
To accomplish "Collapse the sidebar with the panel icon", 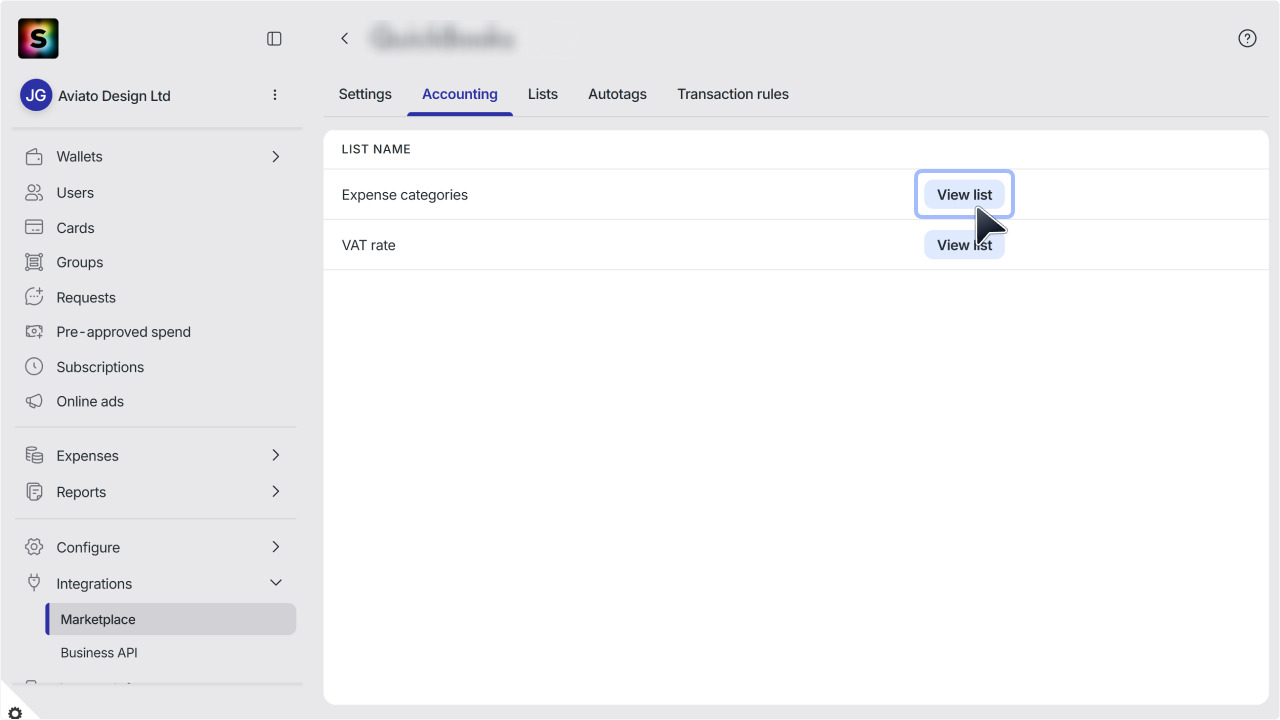I will pos(274,39).
